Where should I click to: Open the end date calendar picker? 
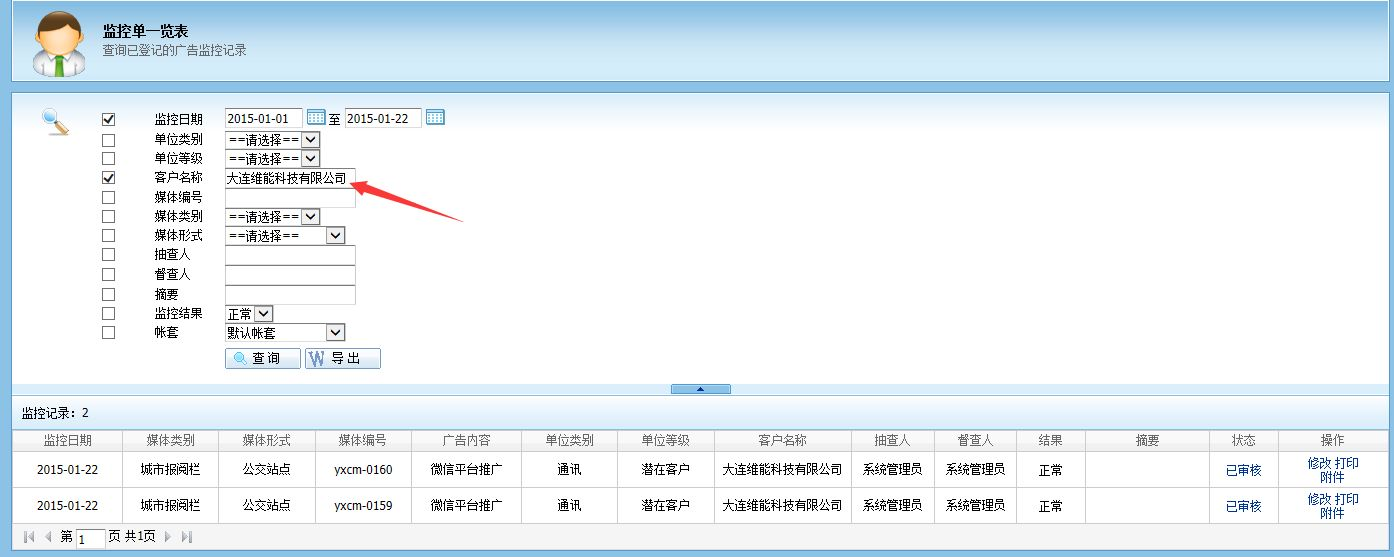(435, 118)
